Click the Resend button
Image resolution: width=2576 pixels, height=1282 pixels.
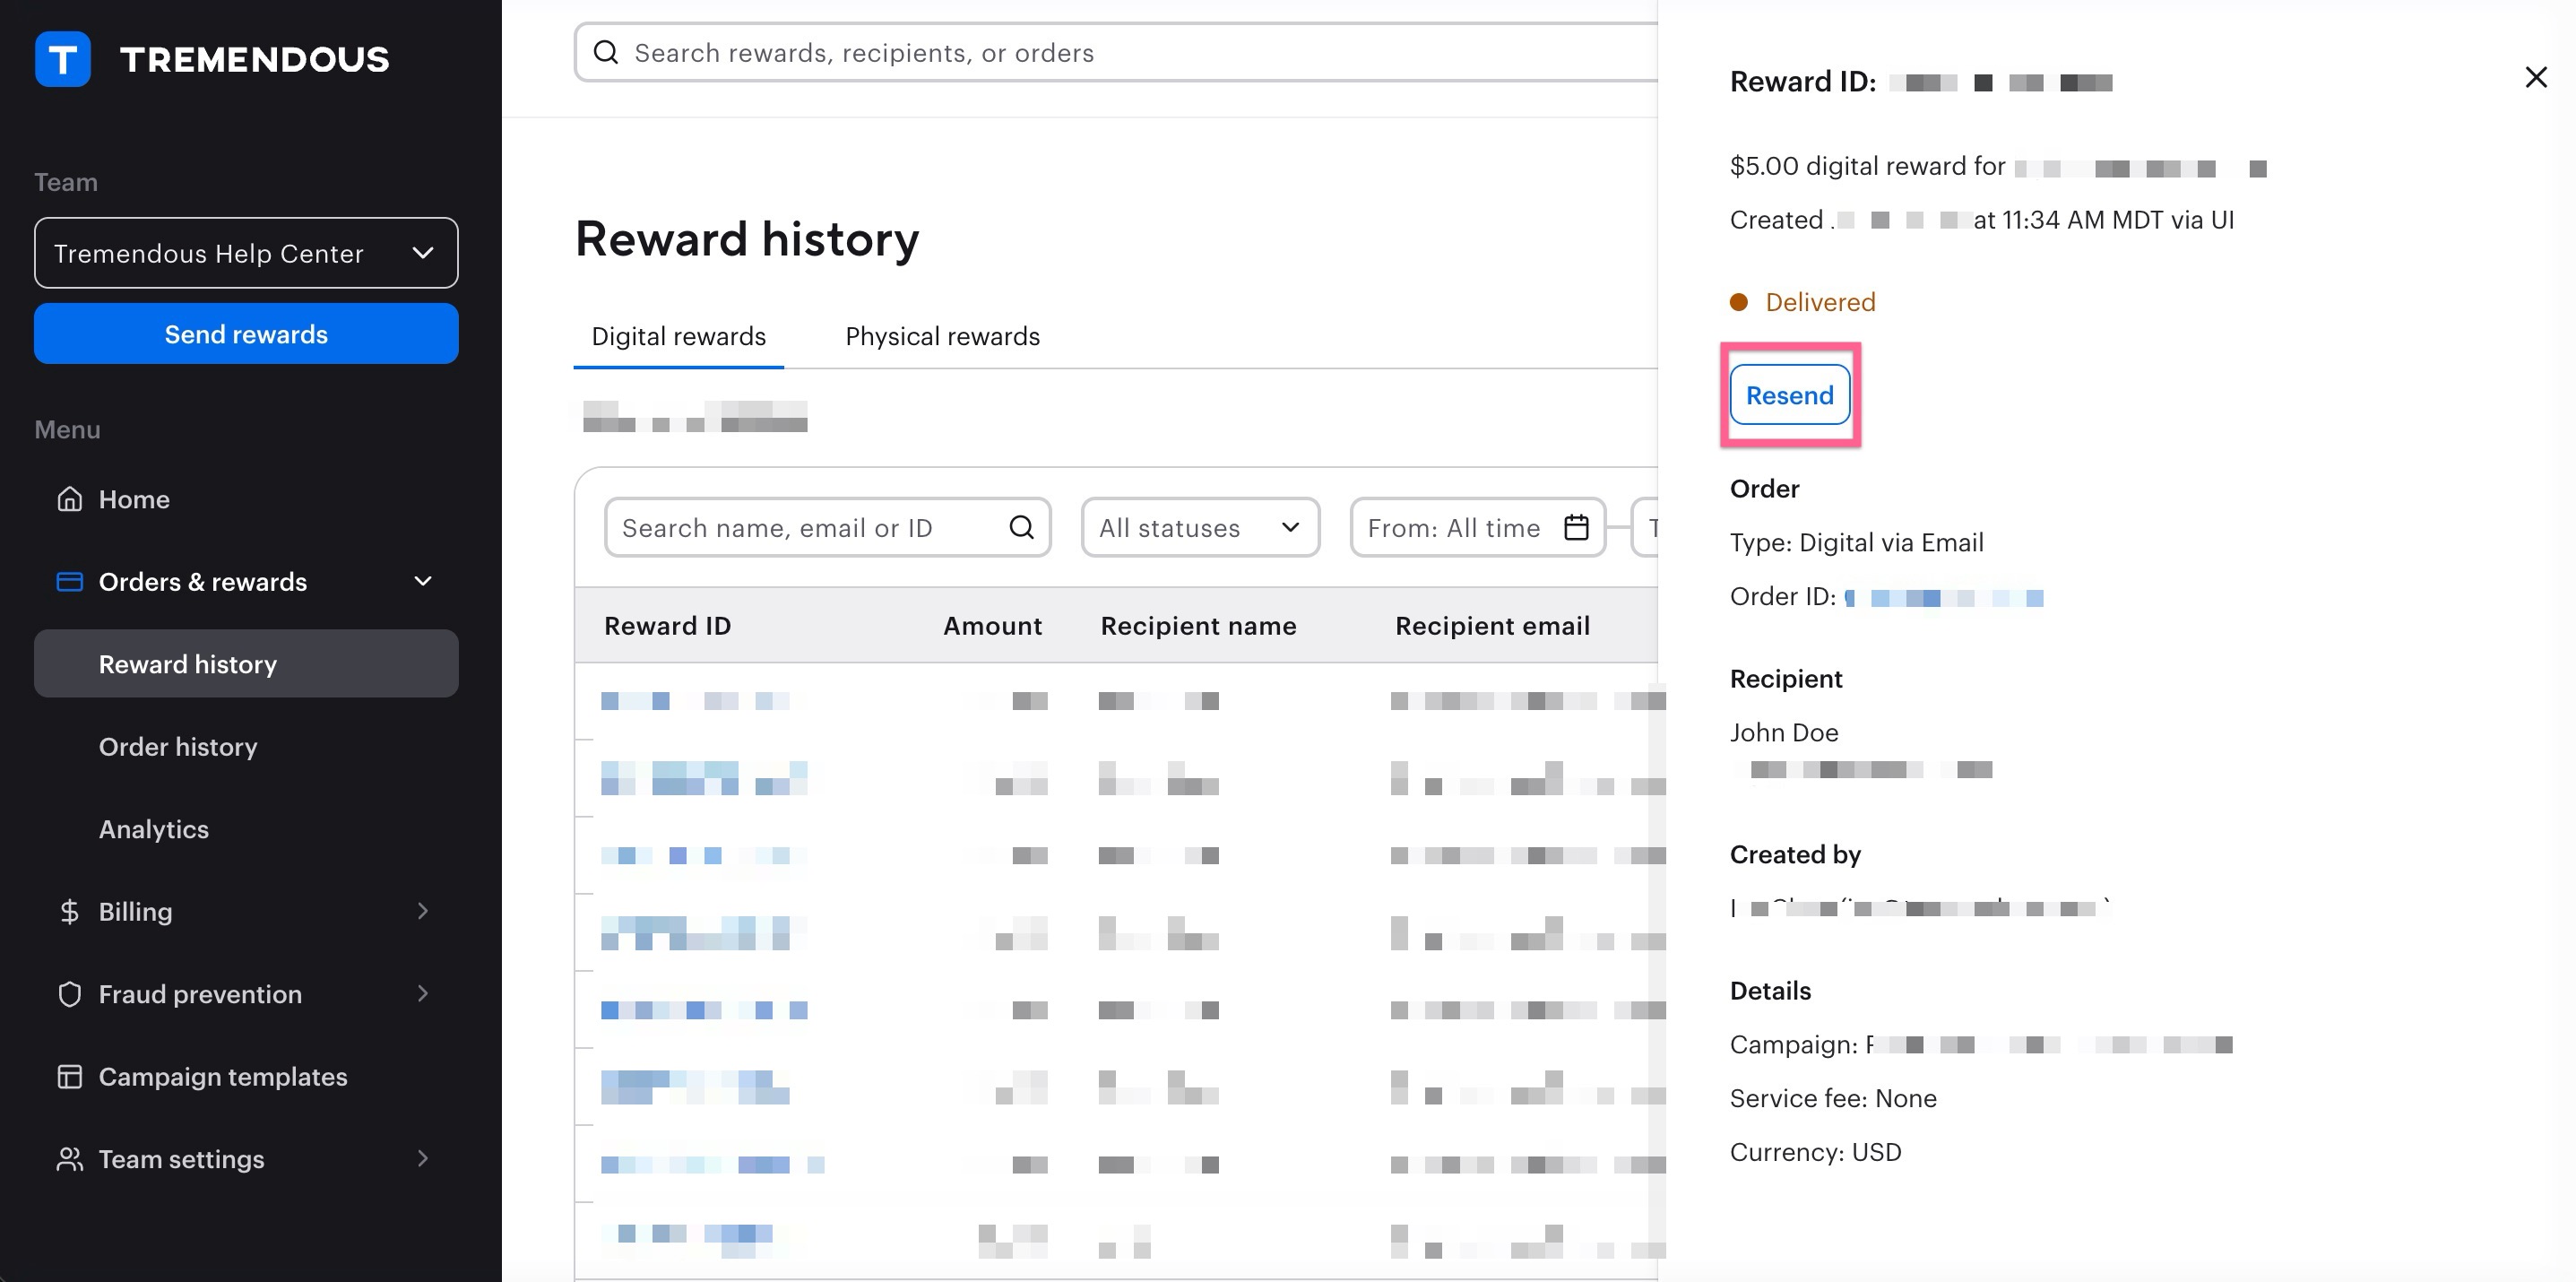(x=1789, y=395)
